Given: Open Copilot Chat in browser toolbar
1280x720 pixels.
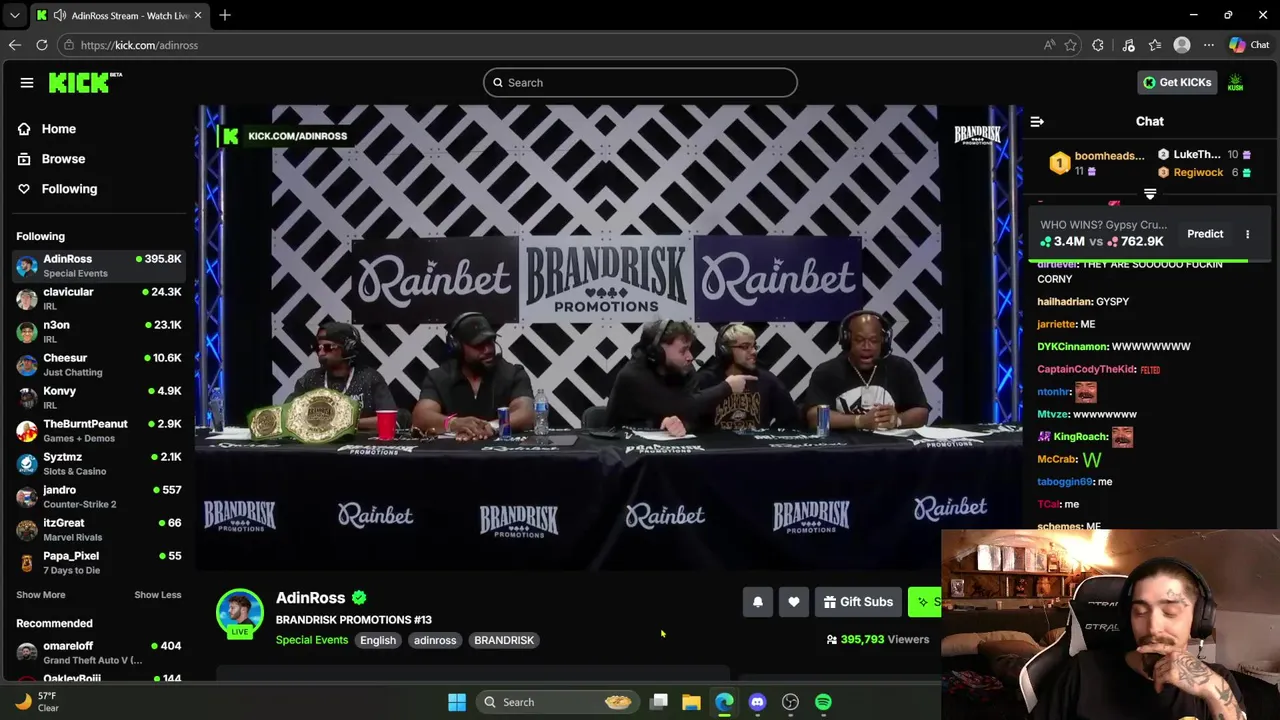Looking at the screenshot, I should point(1249,45).
